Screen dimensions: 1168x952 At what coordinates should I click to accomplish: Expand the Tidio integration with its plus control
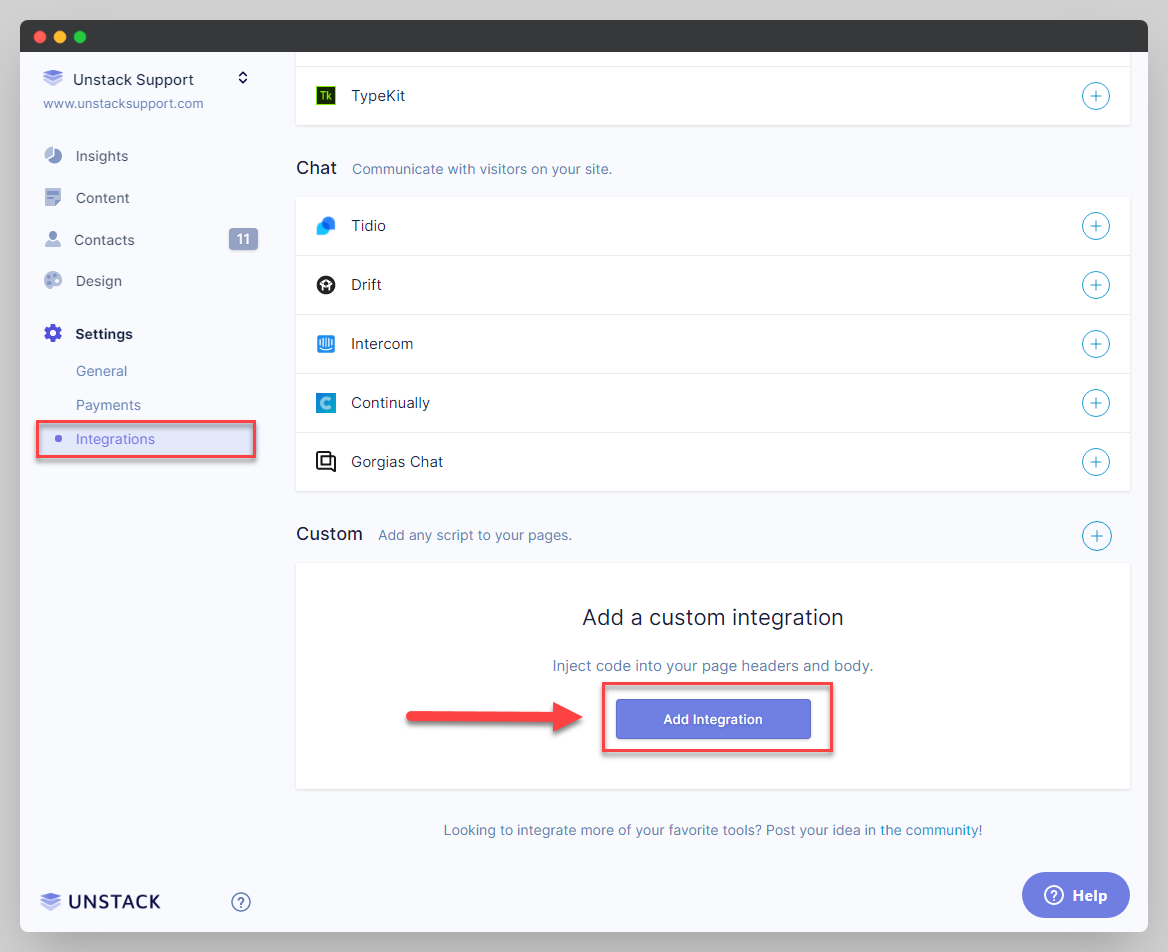(x=1096, y=225)
